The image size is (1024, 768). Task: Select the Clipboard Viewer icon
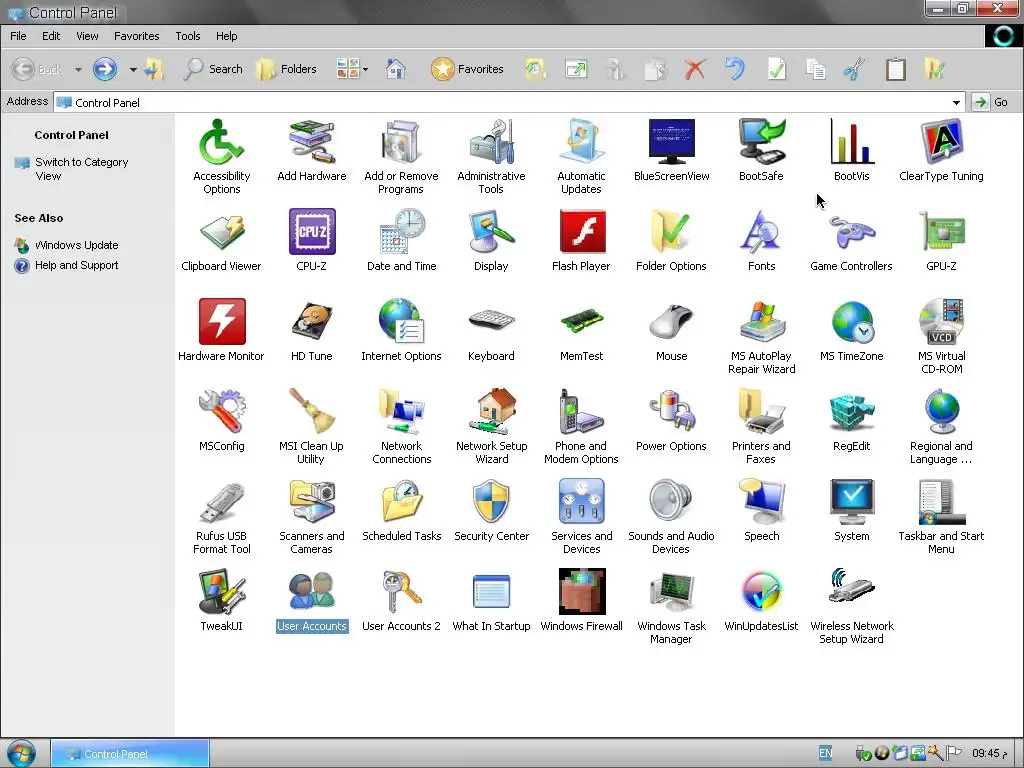pos(221,232)
